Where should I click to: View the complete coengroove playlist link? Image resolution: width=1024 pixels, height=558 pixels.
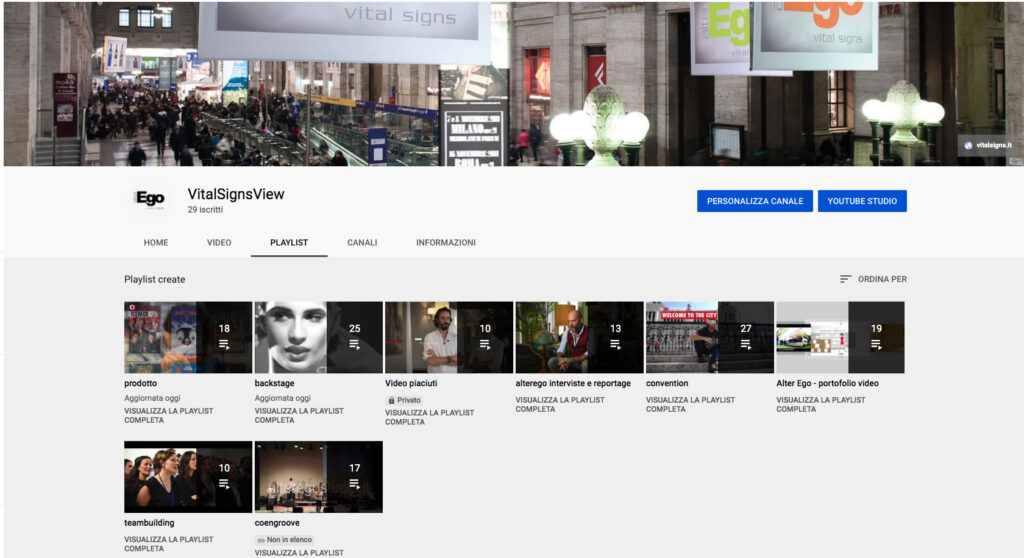coord(299,553)
